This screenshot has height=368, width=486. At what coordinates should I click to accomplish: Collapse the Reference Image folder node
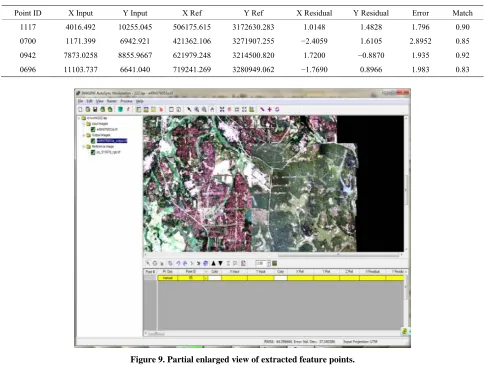coord(84,146)
